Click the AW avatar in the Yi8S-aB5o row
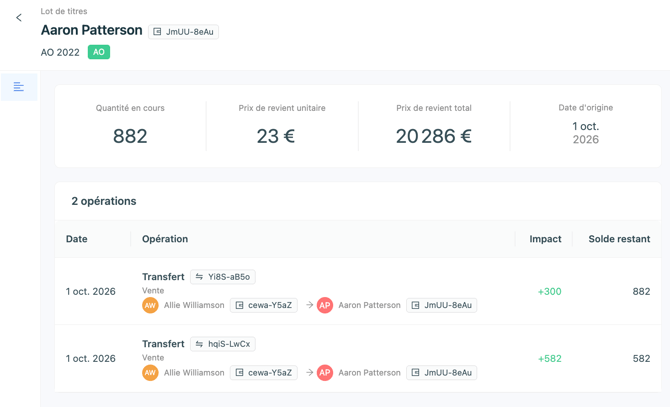Screen dimensions: 670x407 (150, 305)
